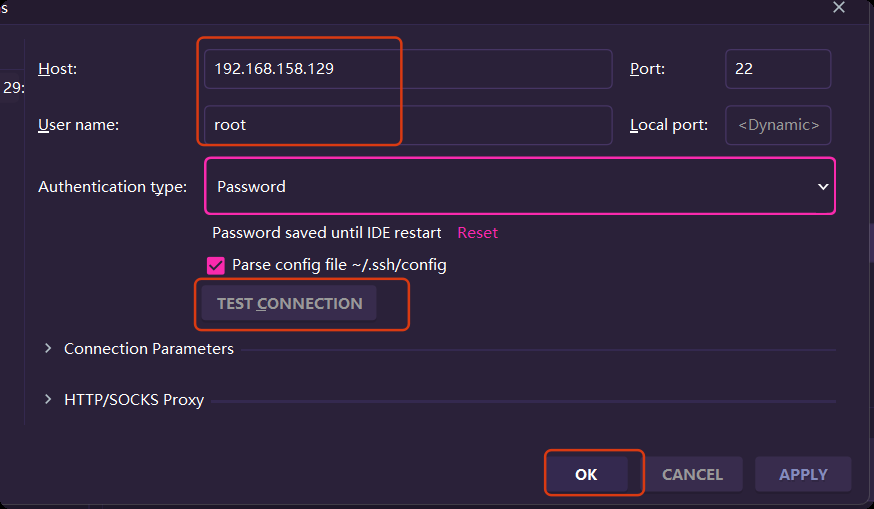
Task: Click the Port field showing 22
Action: (778, 69)
